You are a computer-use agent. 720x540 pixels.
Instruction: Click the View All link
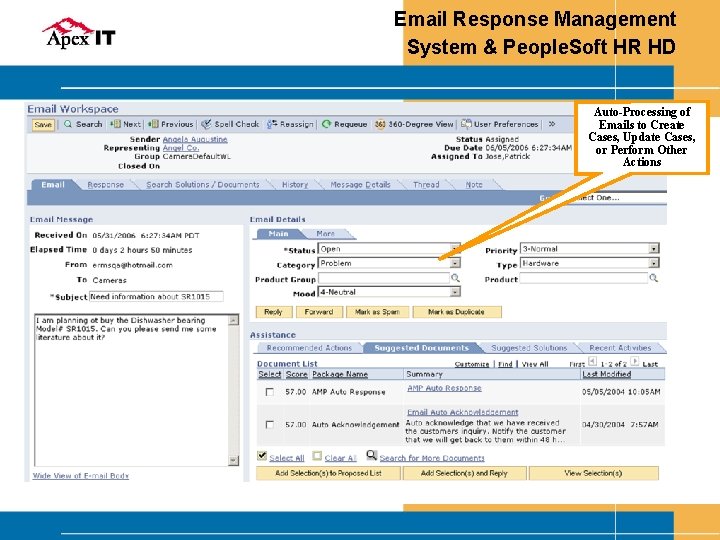[535, 364]
